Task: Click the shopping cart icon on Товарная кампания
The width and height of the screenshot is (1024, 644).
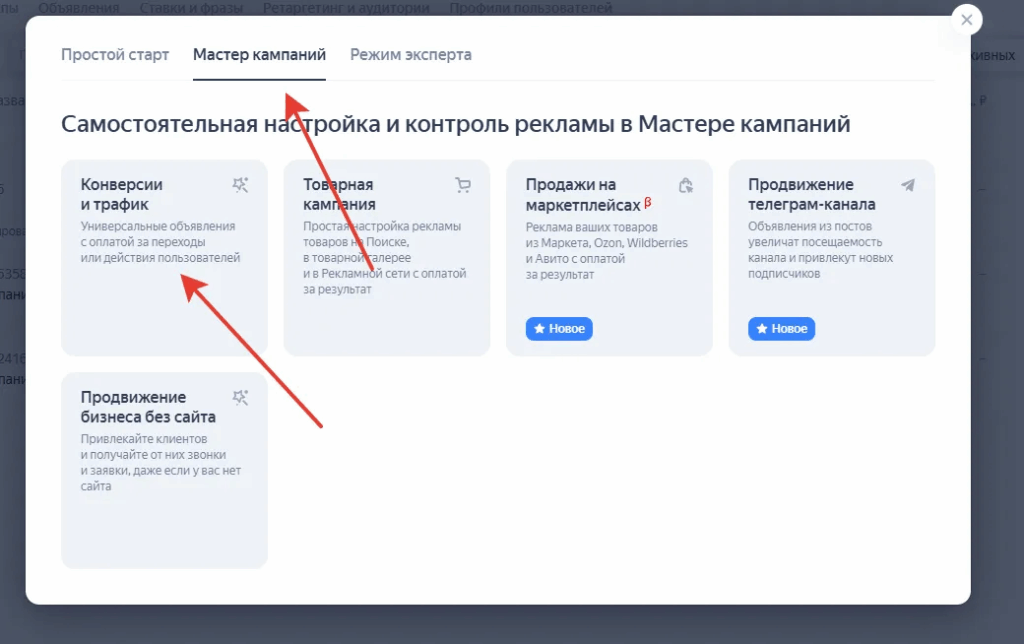Action: point(462,185)
